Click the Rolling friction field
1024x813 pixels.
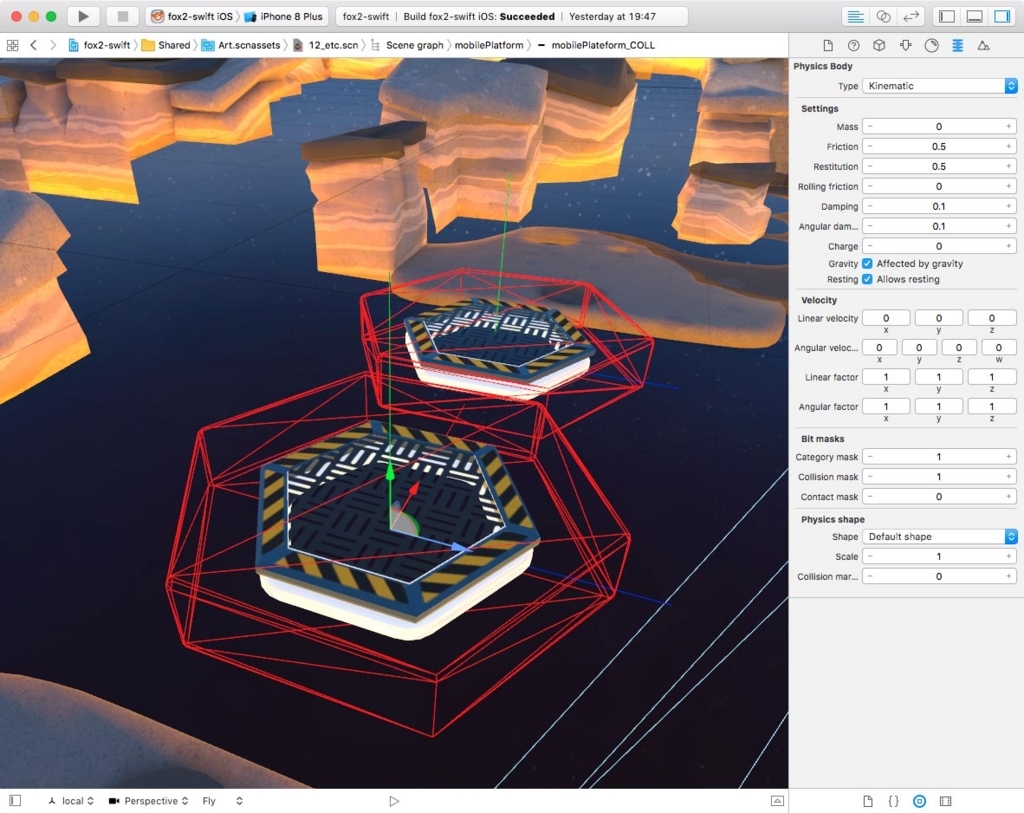[939, 186]
